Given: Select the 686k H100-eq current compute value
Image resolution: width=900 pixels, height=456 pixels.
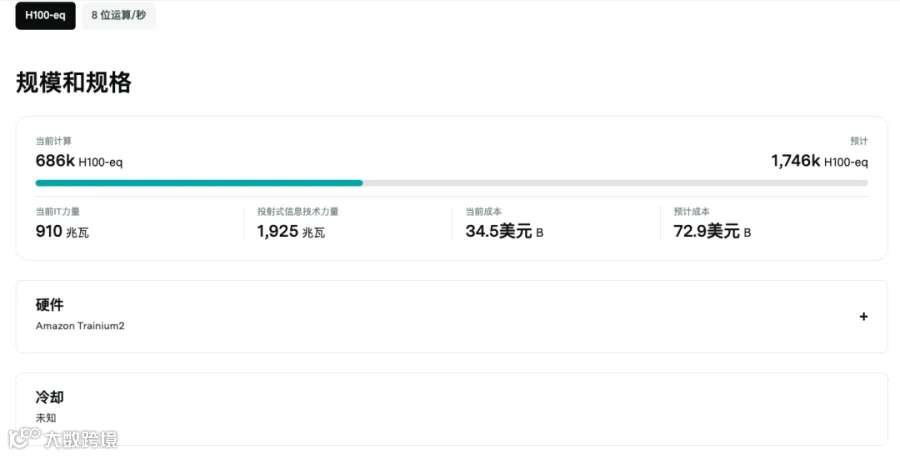Looking at the screenshot, I should click(x=79, y=161).
